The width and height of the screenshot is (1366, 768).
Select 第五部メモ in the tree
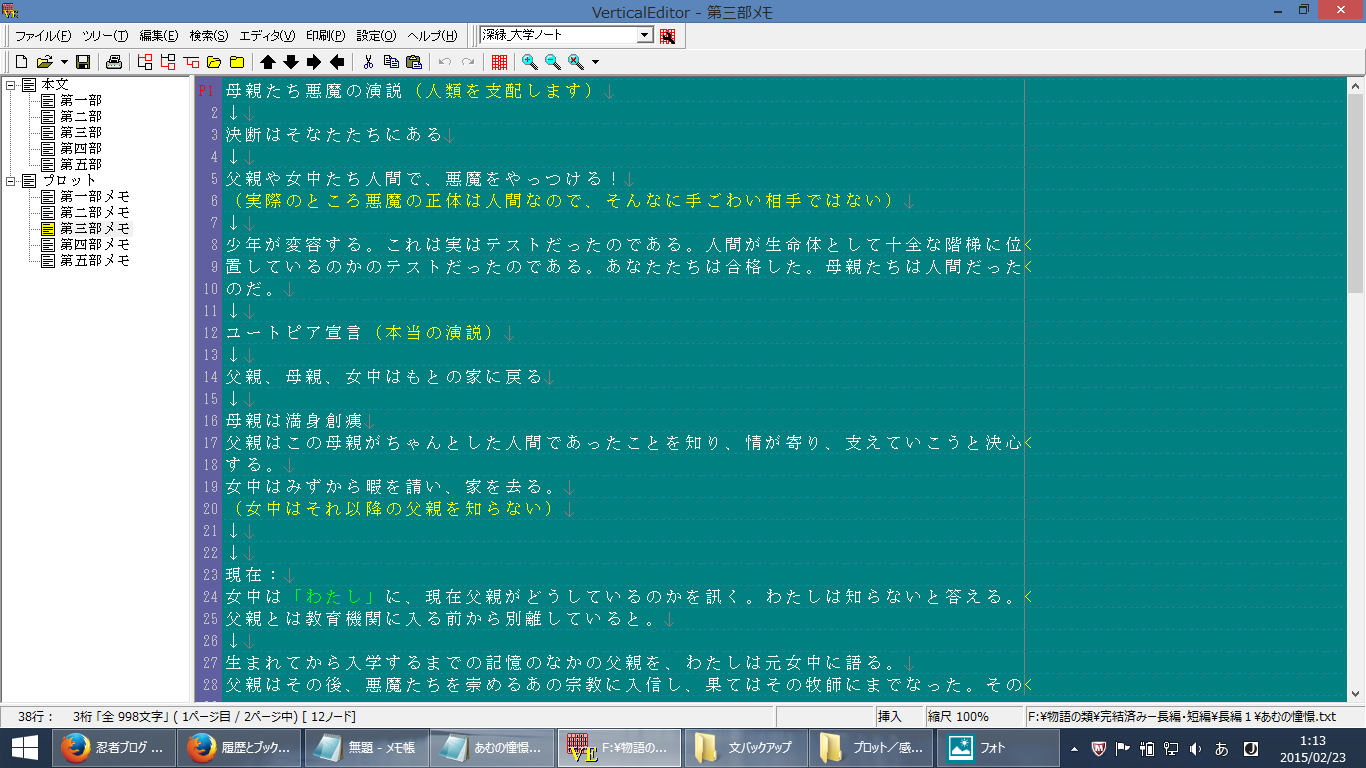click(x=94, y=260)
